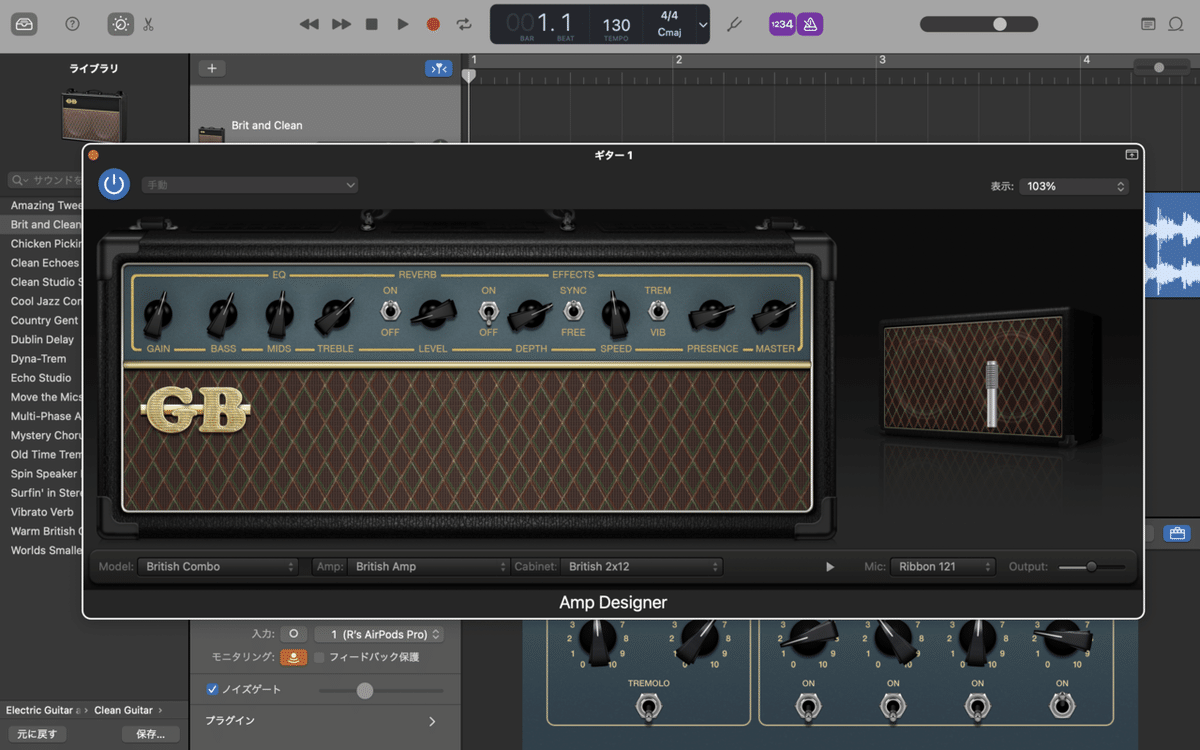This screenshot has height=750, width=1200.
Task: Select Dublin Delay preset
Action: tap(42, 340)
